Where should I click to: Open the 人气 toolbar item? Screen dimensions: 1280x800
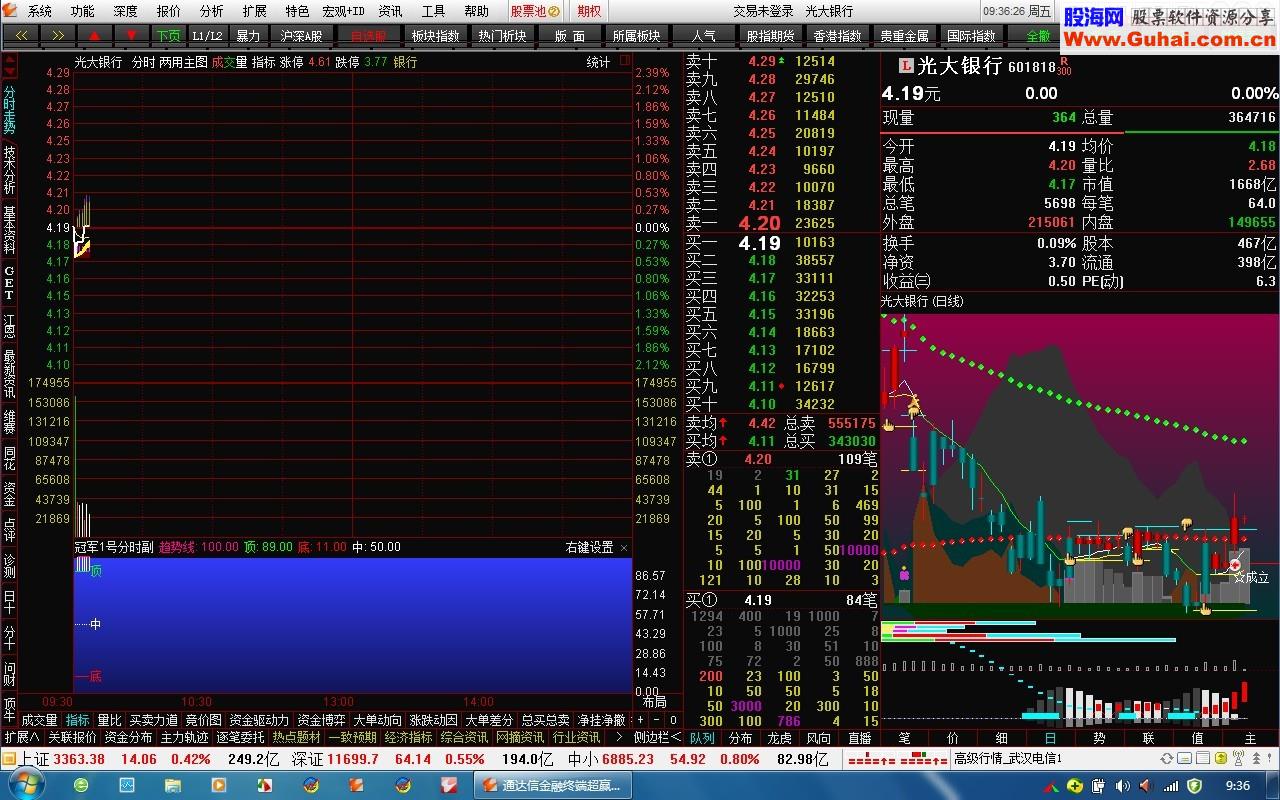pos(704,35)
